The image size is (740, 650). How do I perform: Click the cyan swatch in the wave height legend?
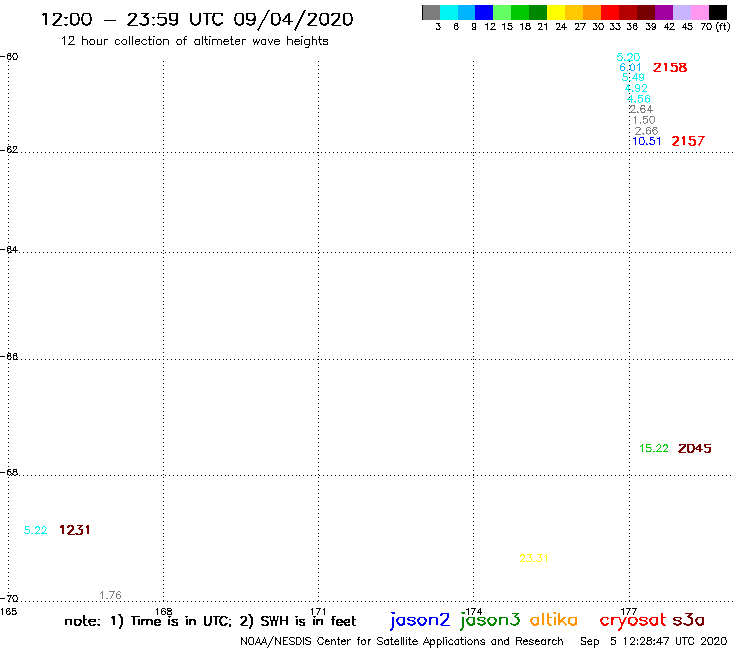[449, 12]
